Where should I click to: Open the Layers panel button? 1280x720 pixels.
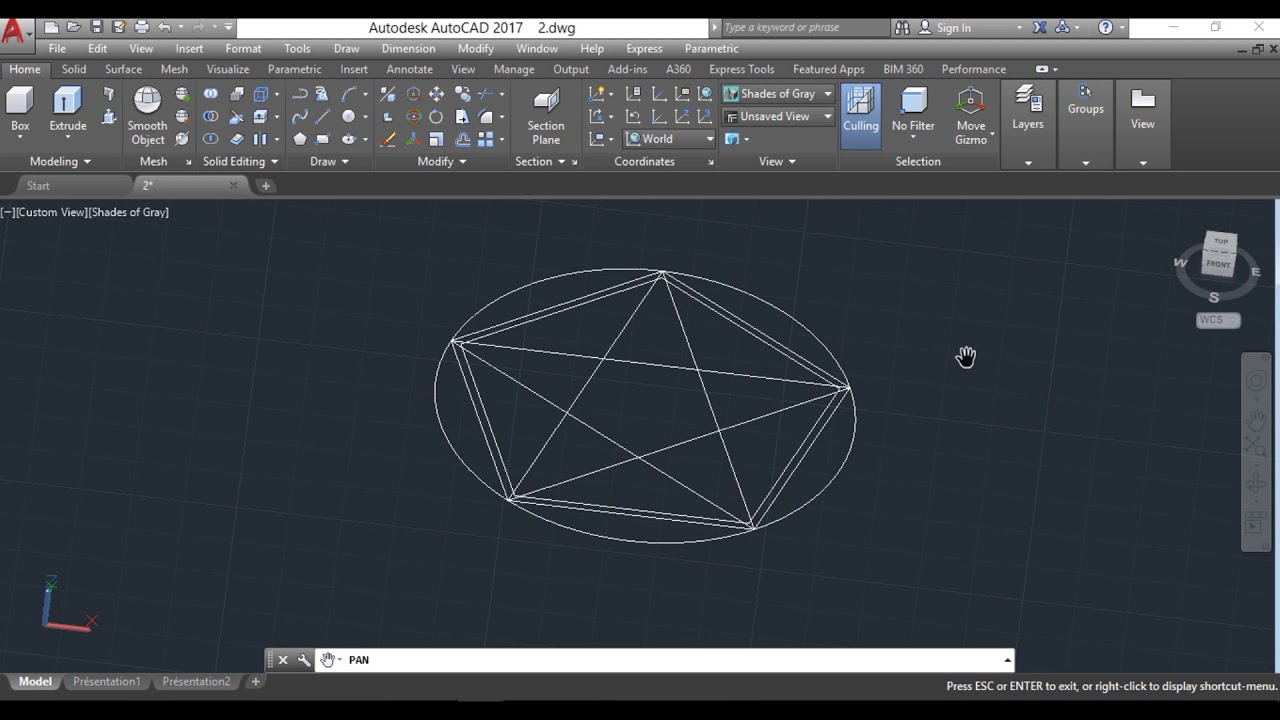[x=1028, y=108]
